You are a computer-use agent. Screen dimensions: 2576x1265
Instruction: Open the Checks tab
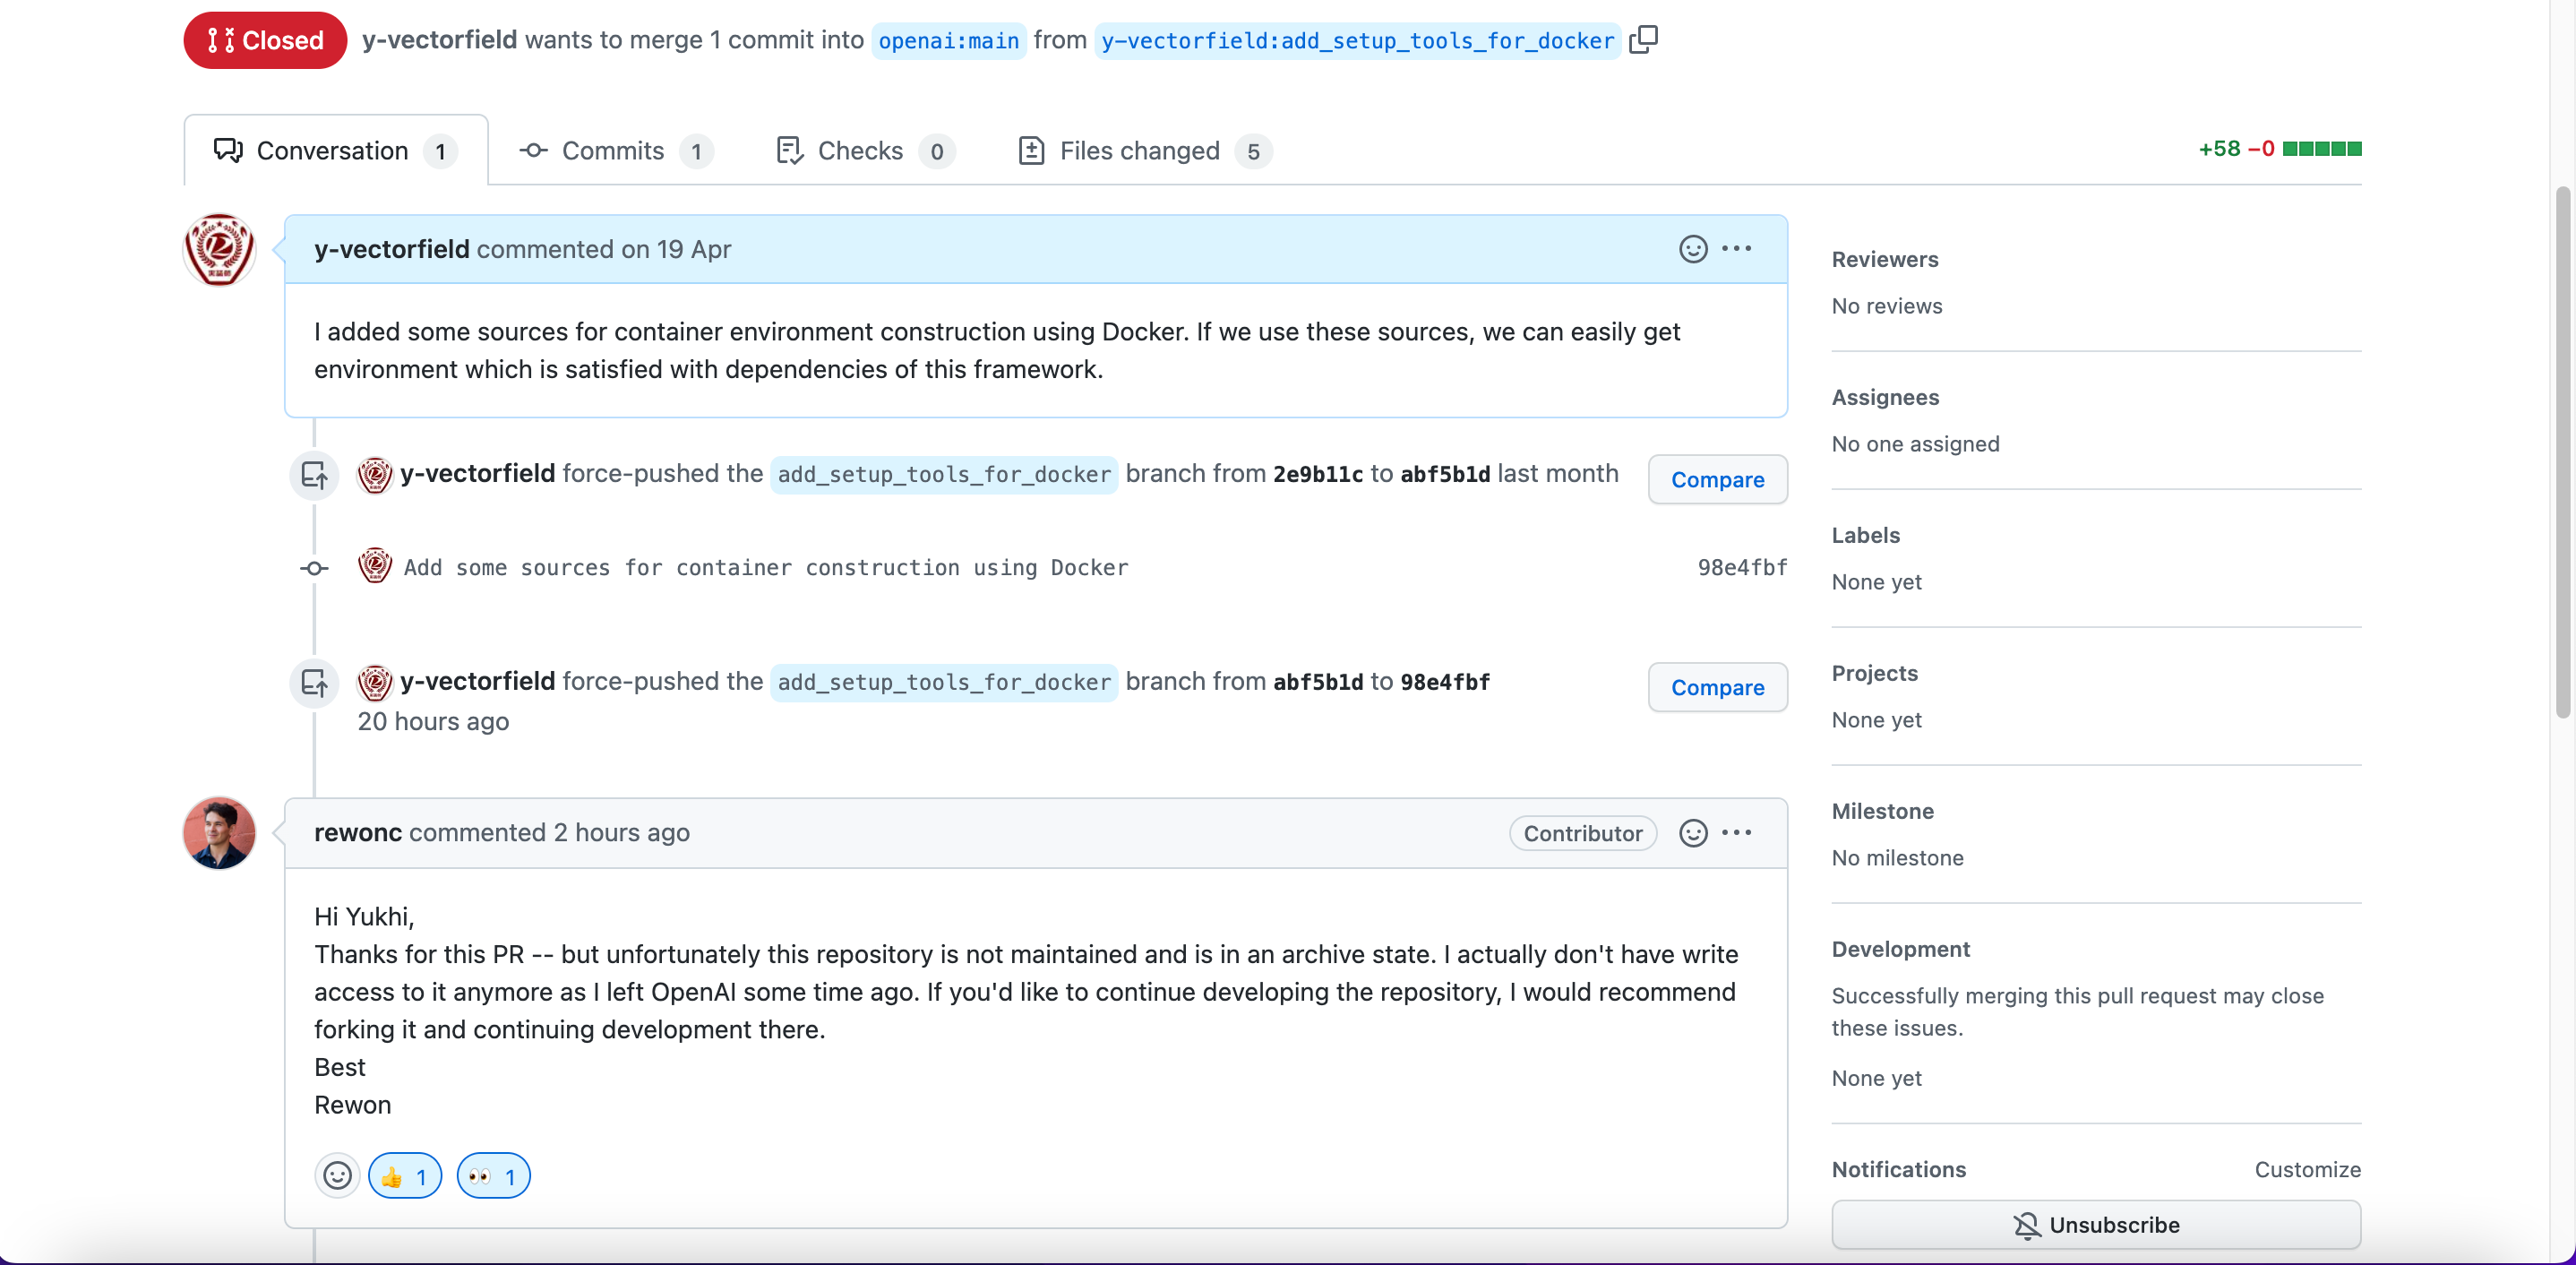pos(862,151)
